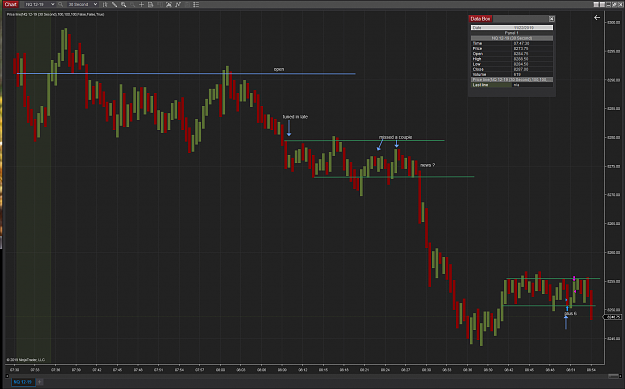Viewport: 625px width, 389px height.
Task: Switch to the NQ 12-19 chart tab
Action: click(23, 382)
